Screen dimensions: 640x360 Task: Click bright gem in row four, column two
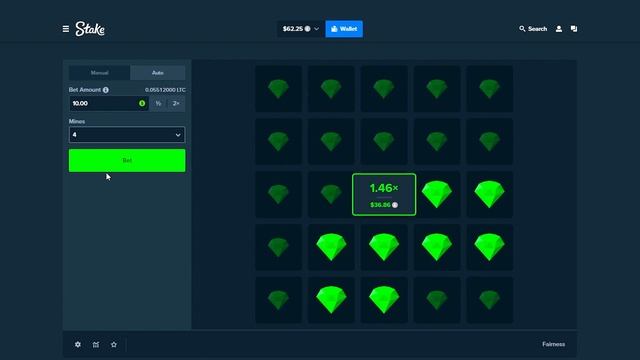pyautogui.click(x=331, y=247)
